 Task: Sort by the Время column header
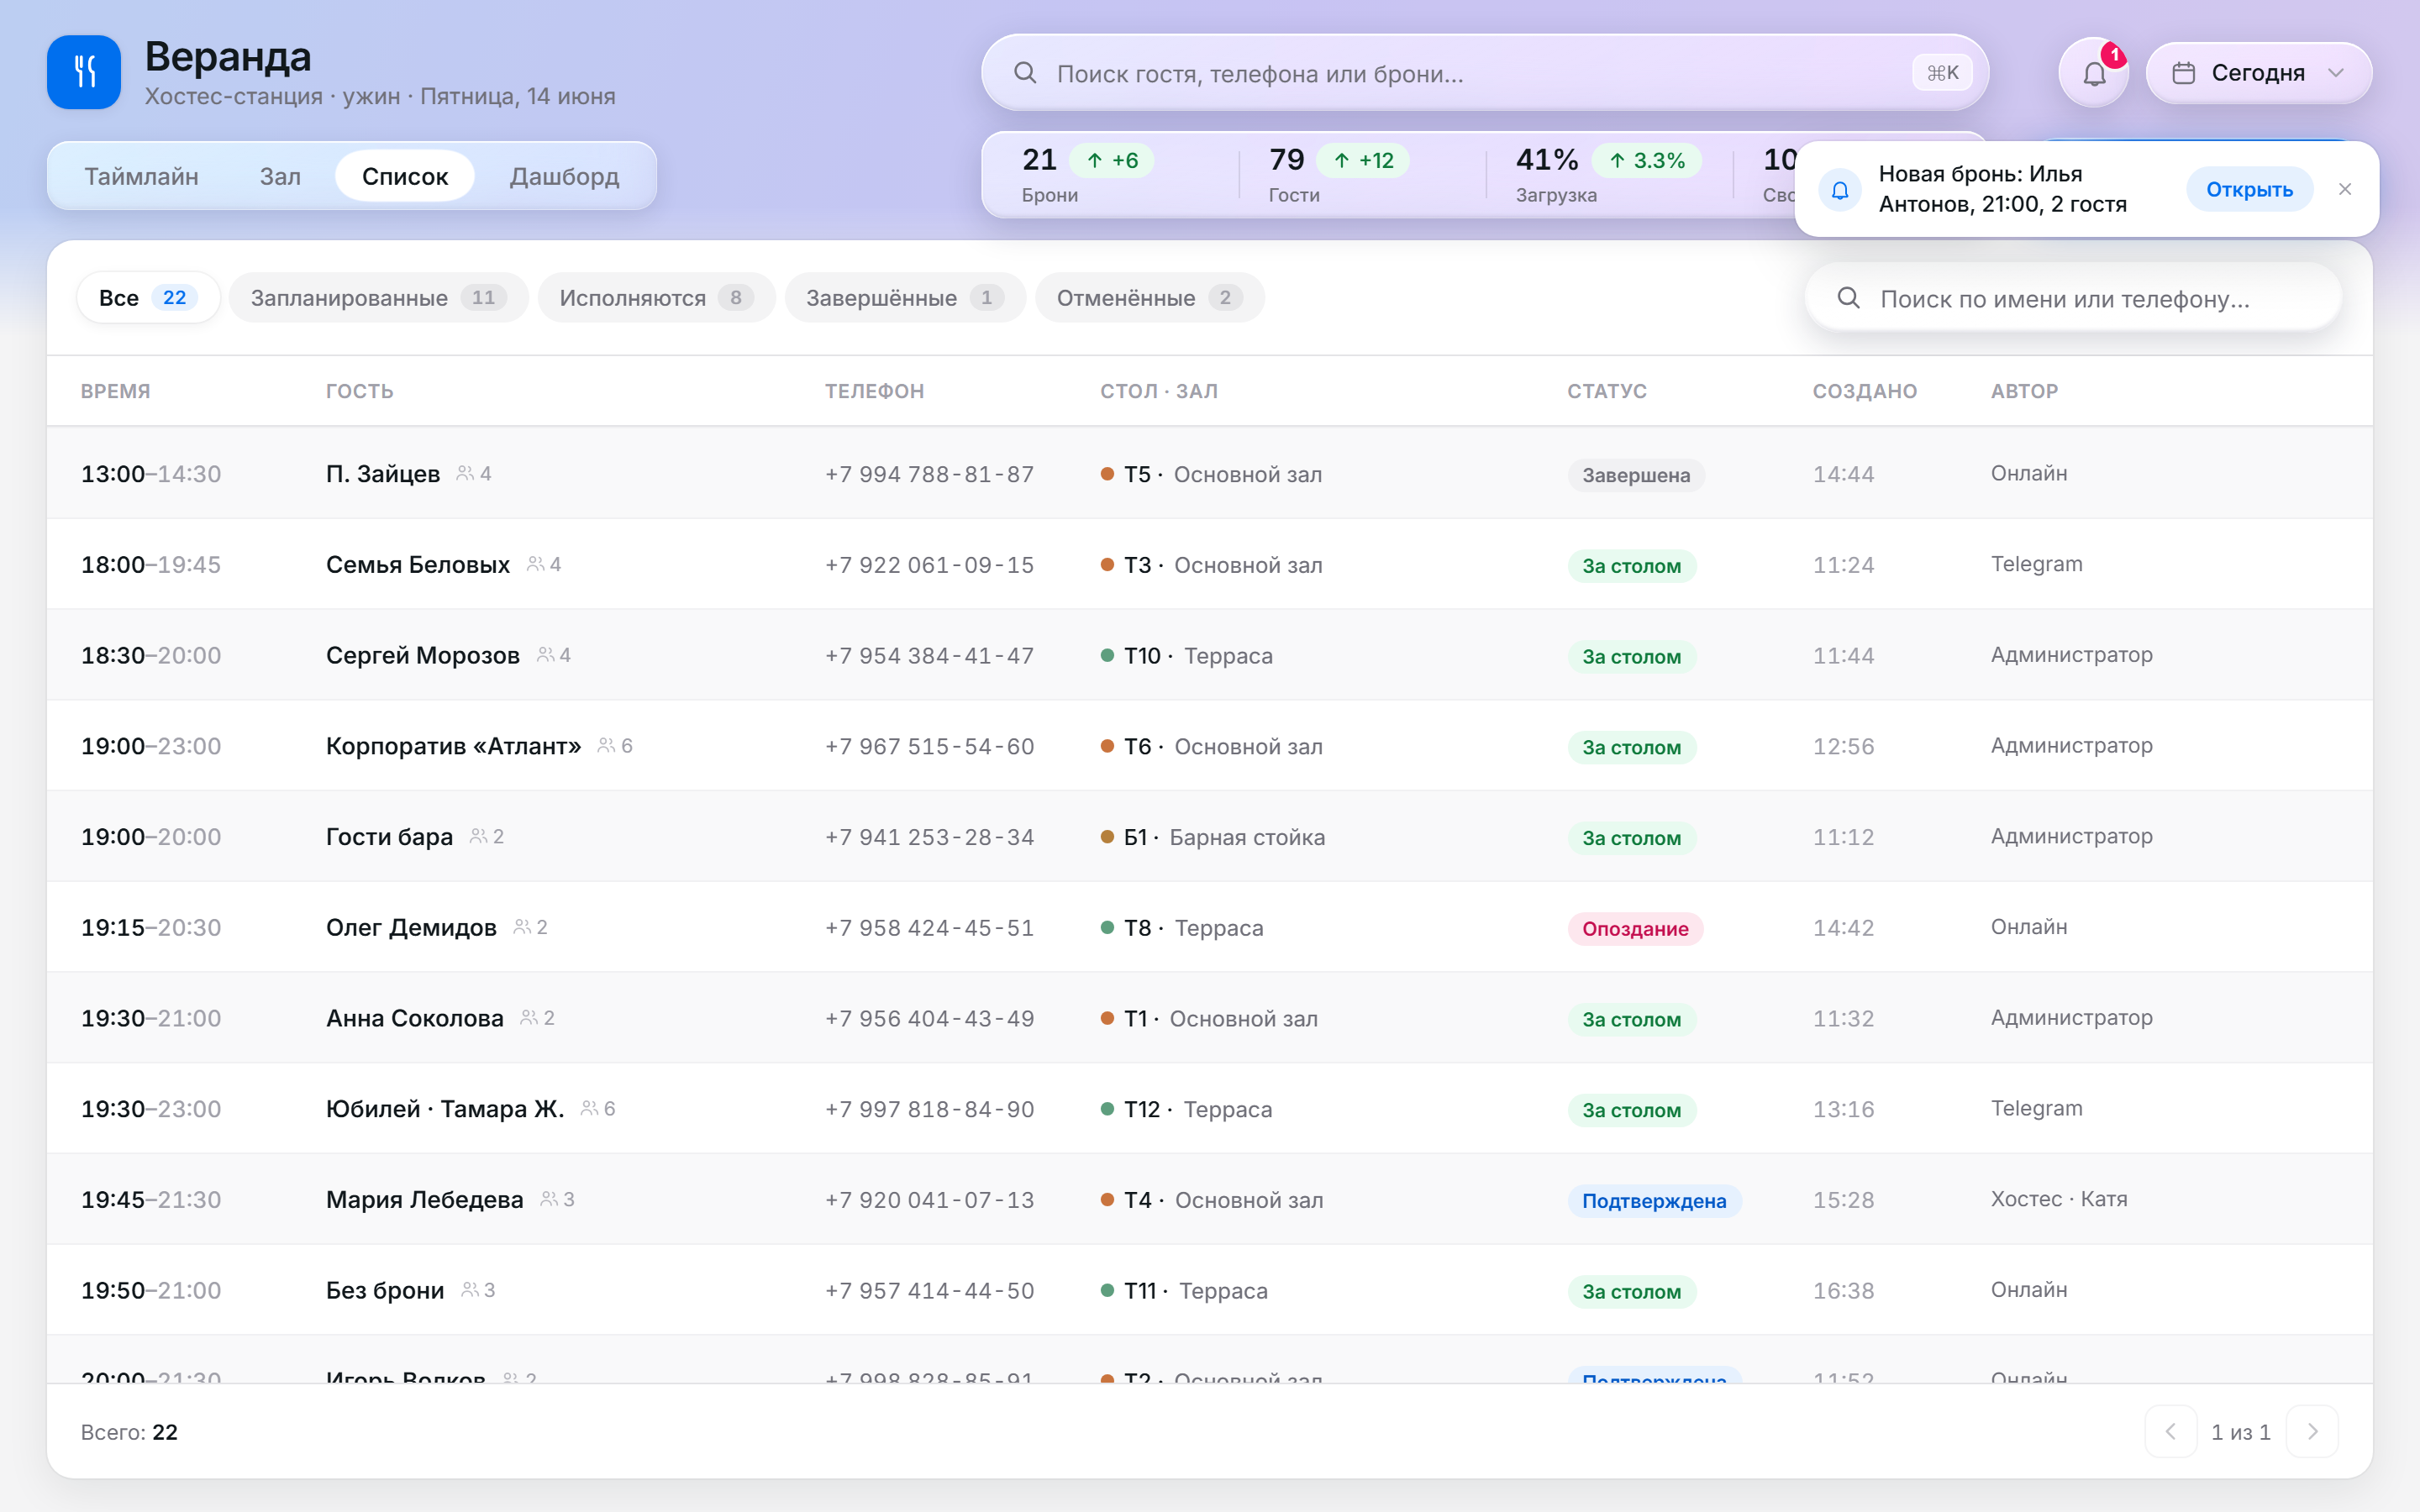[x=115, y=391]
